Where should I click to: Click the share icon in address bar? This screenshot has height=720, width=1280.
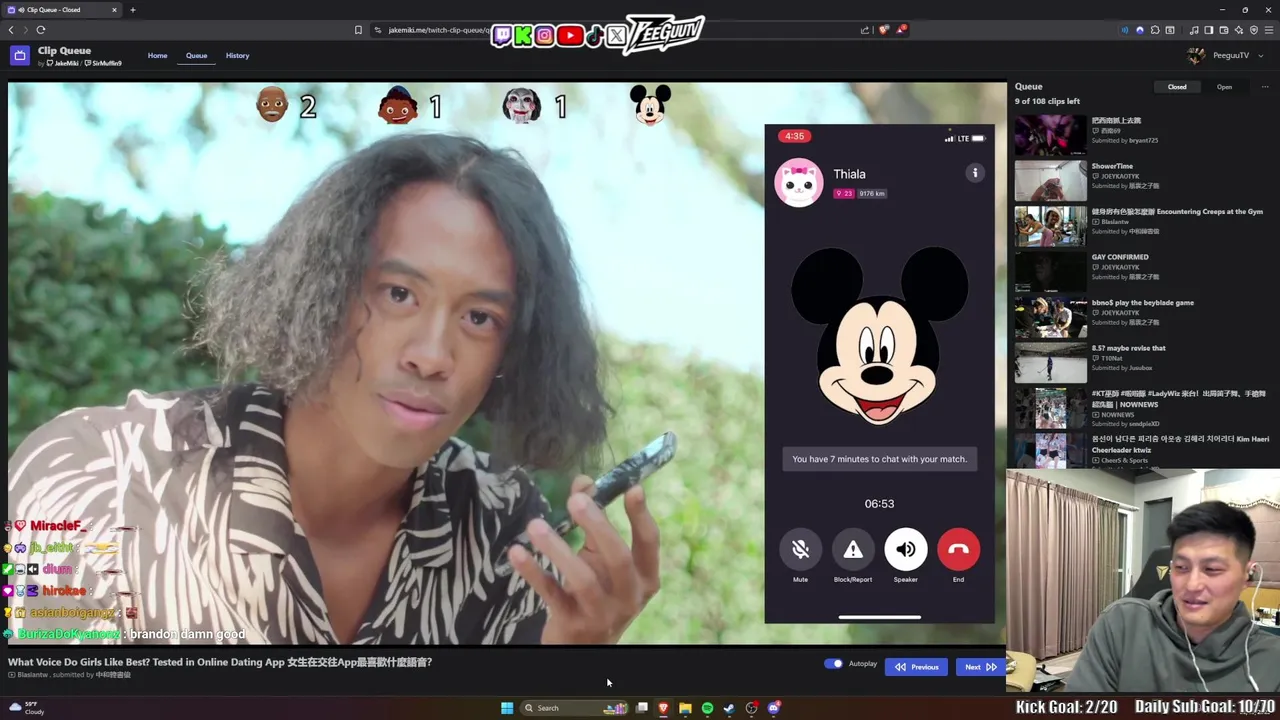point(865,30)
